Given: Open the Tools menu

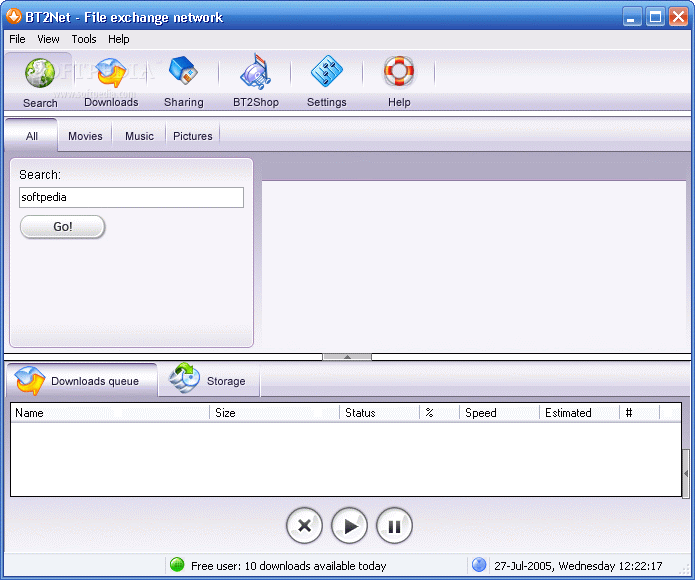Looking at the screenshot, I should 84,39.
